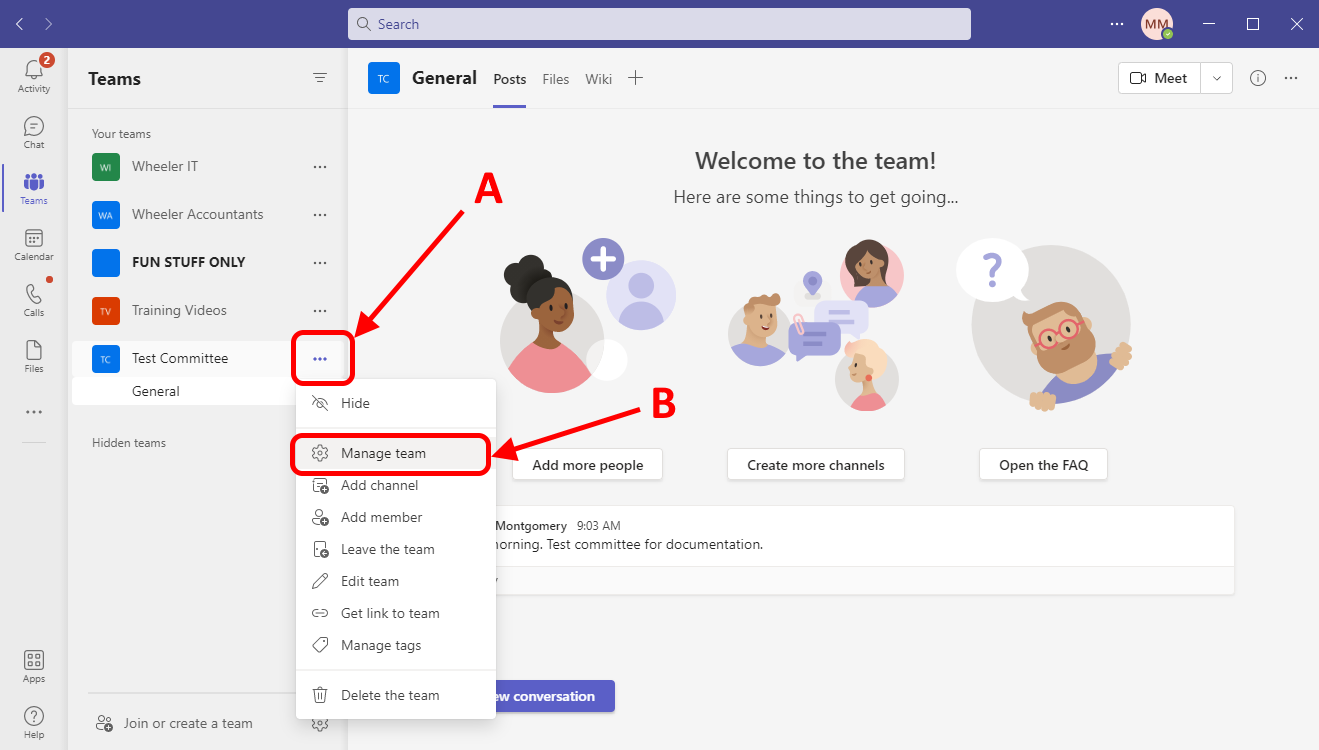This screenshot has height=750, width=1319.
Task: Click Create more channels button
Action: point(816,465)
